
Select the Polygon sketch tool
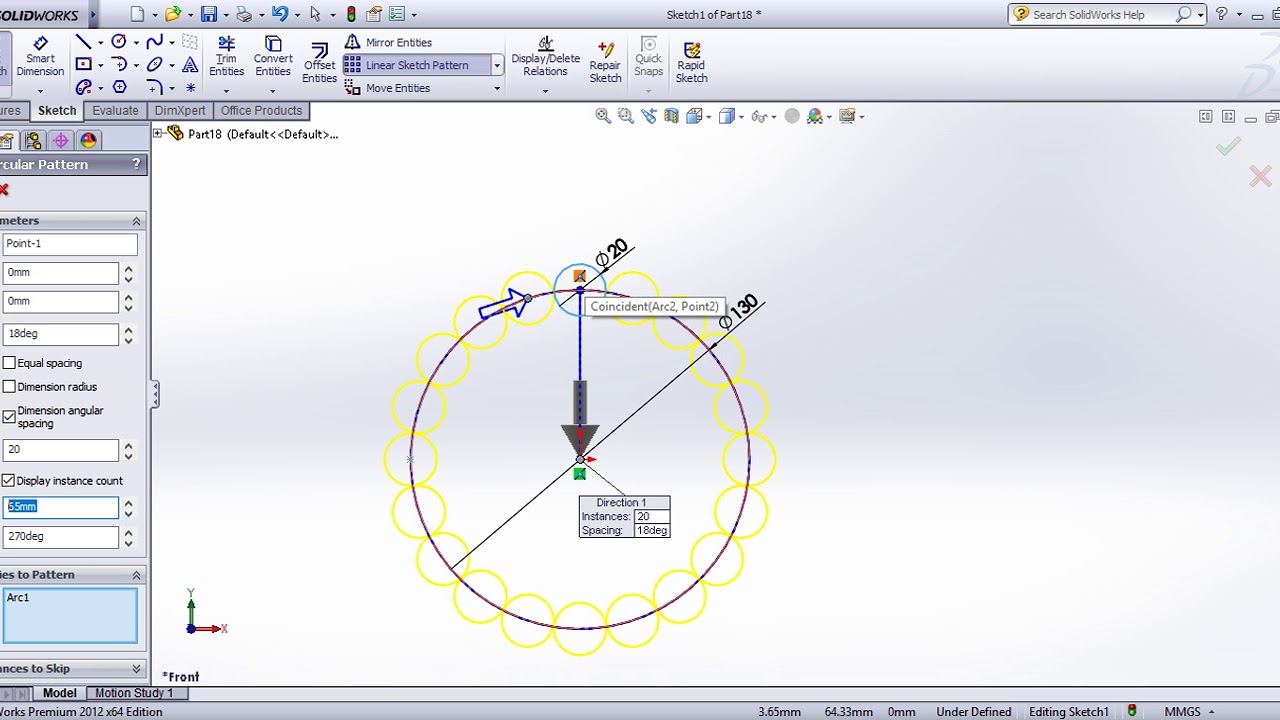click(x=119, y=88)
